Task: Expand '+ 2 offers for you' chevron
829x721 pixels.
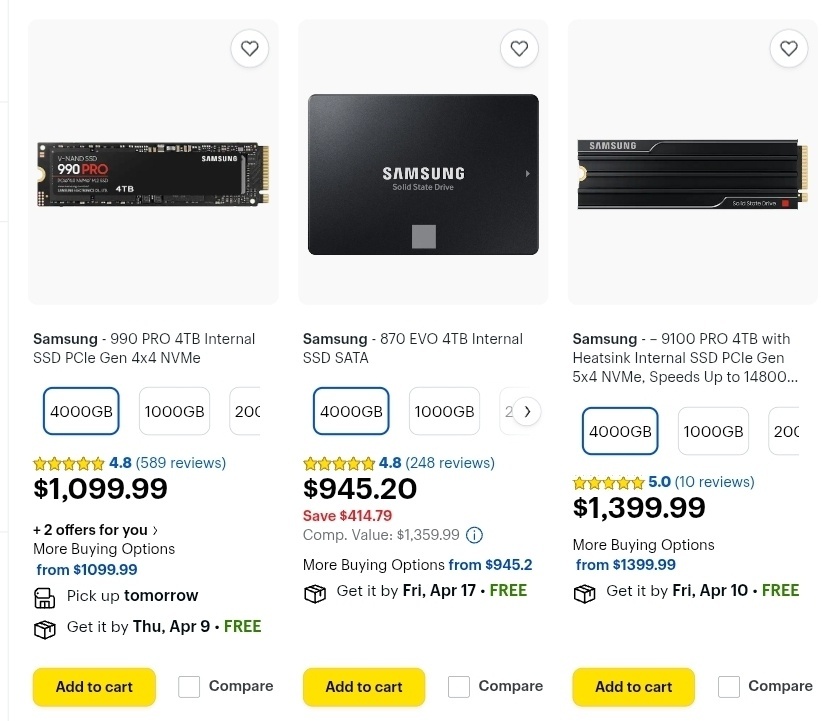Action: click(155, 530)
